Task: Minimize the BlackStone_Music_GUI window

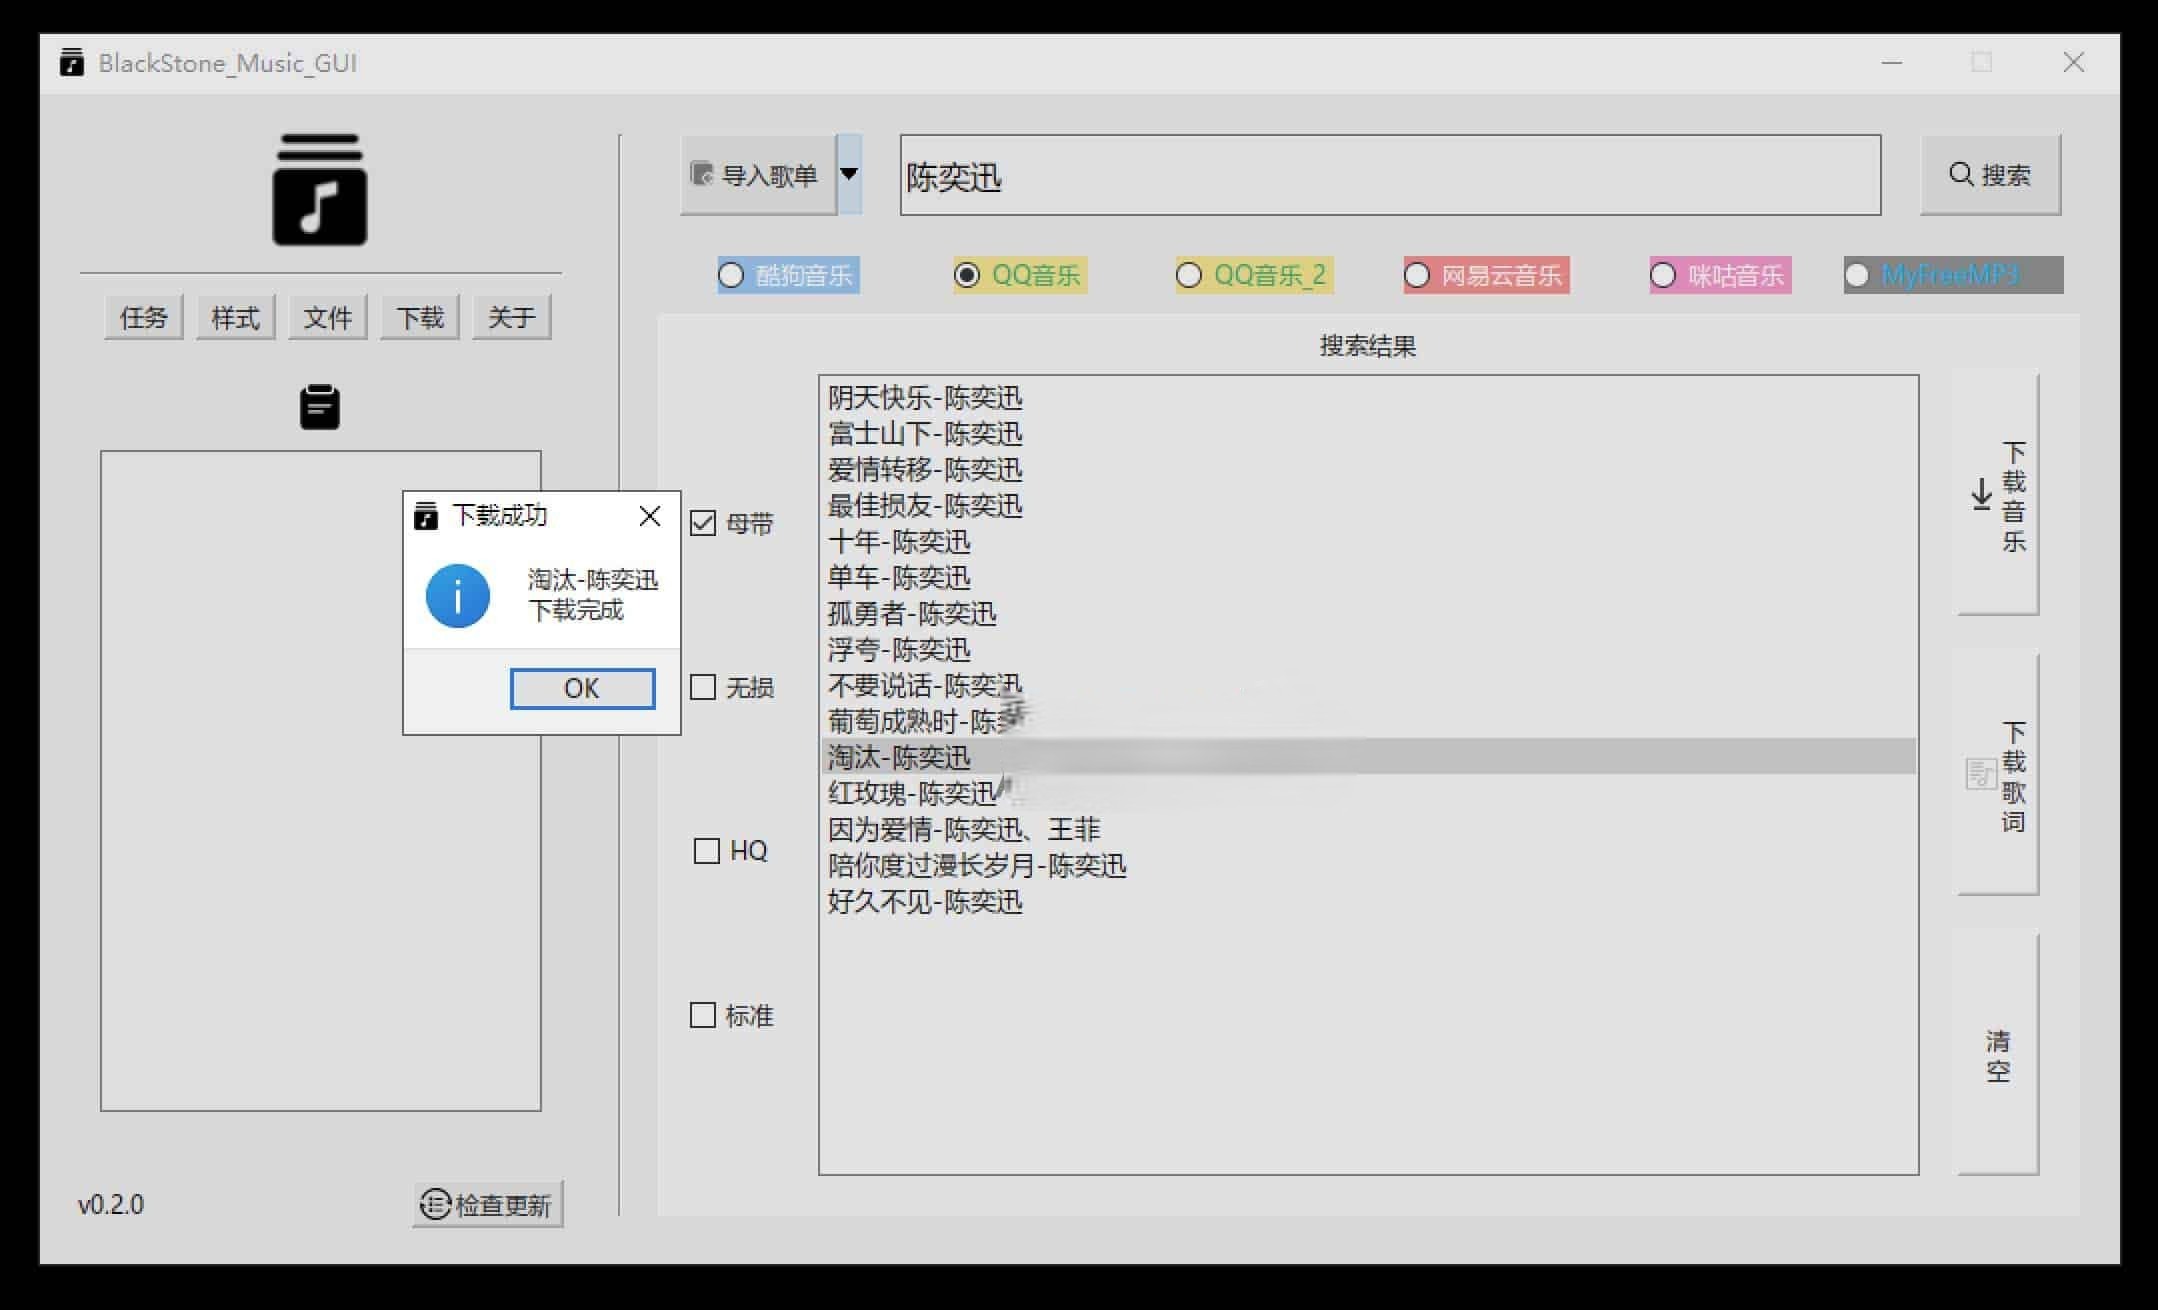Action: tap(1891, 63)
